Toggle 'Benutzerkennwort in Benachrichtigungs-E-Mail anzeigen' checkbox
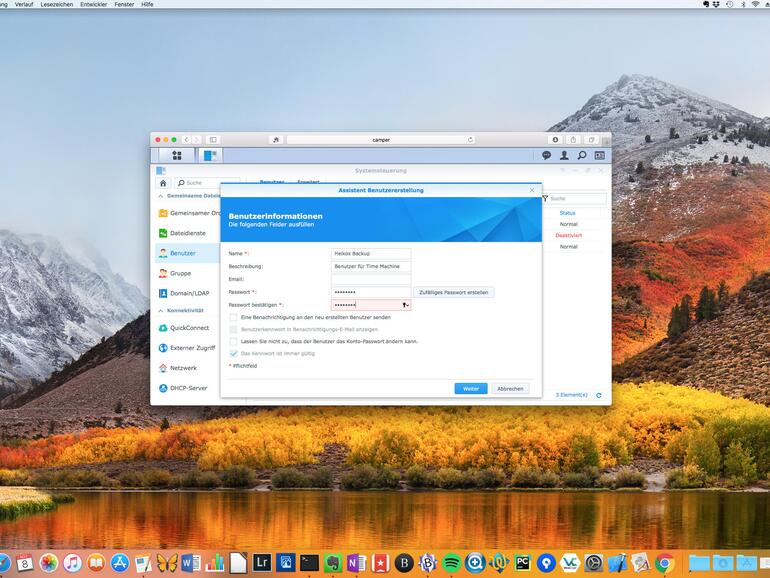Screen dimensions: 770x578 coord(233,330)
